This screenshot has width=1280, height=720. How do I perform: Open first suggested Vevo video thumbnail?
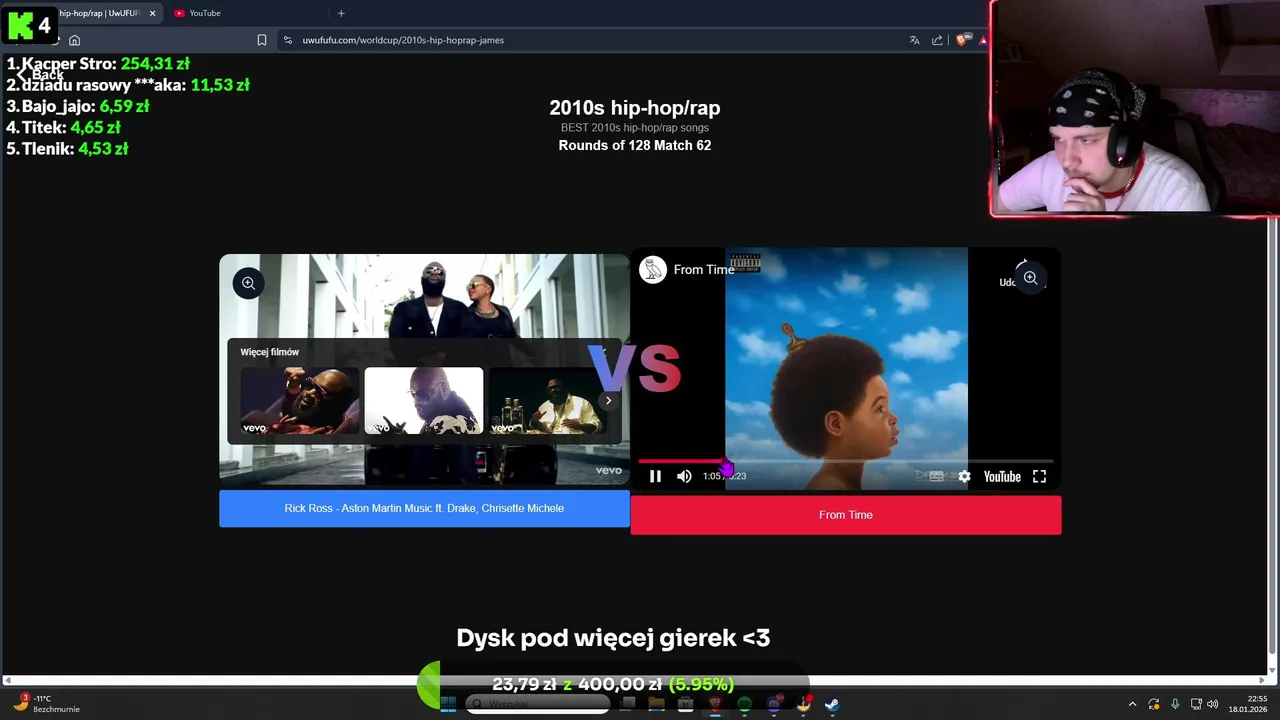299,401
